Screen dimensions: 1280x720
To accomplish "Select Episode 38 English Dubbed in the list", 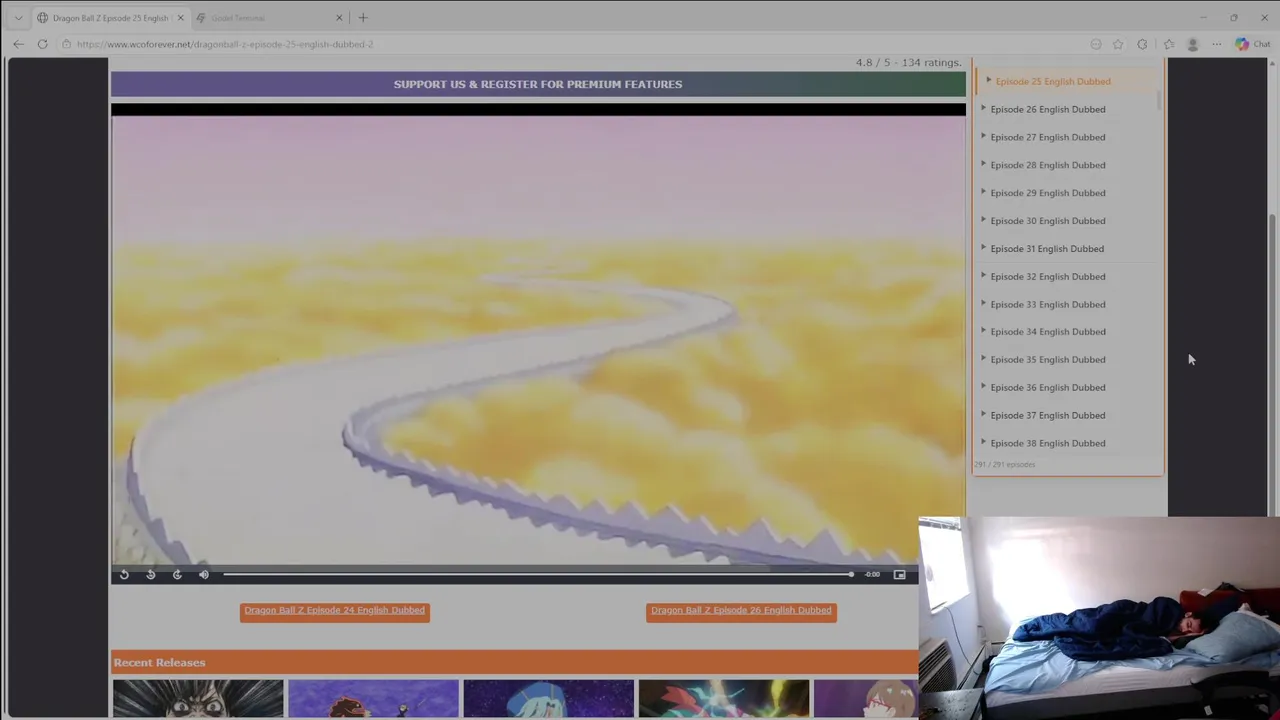I will point(1047,443).
